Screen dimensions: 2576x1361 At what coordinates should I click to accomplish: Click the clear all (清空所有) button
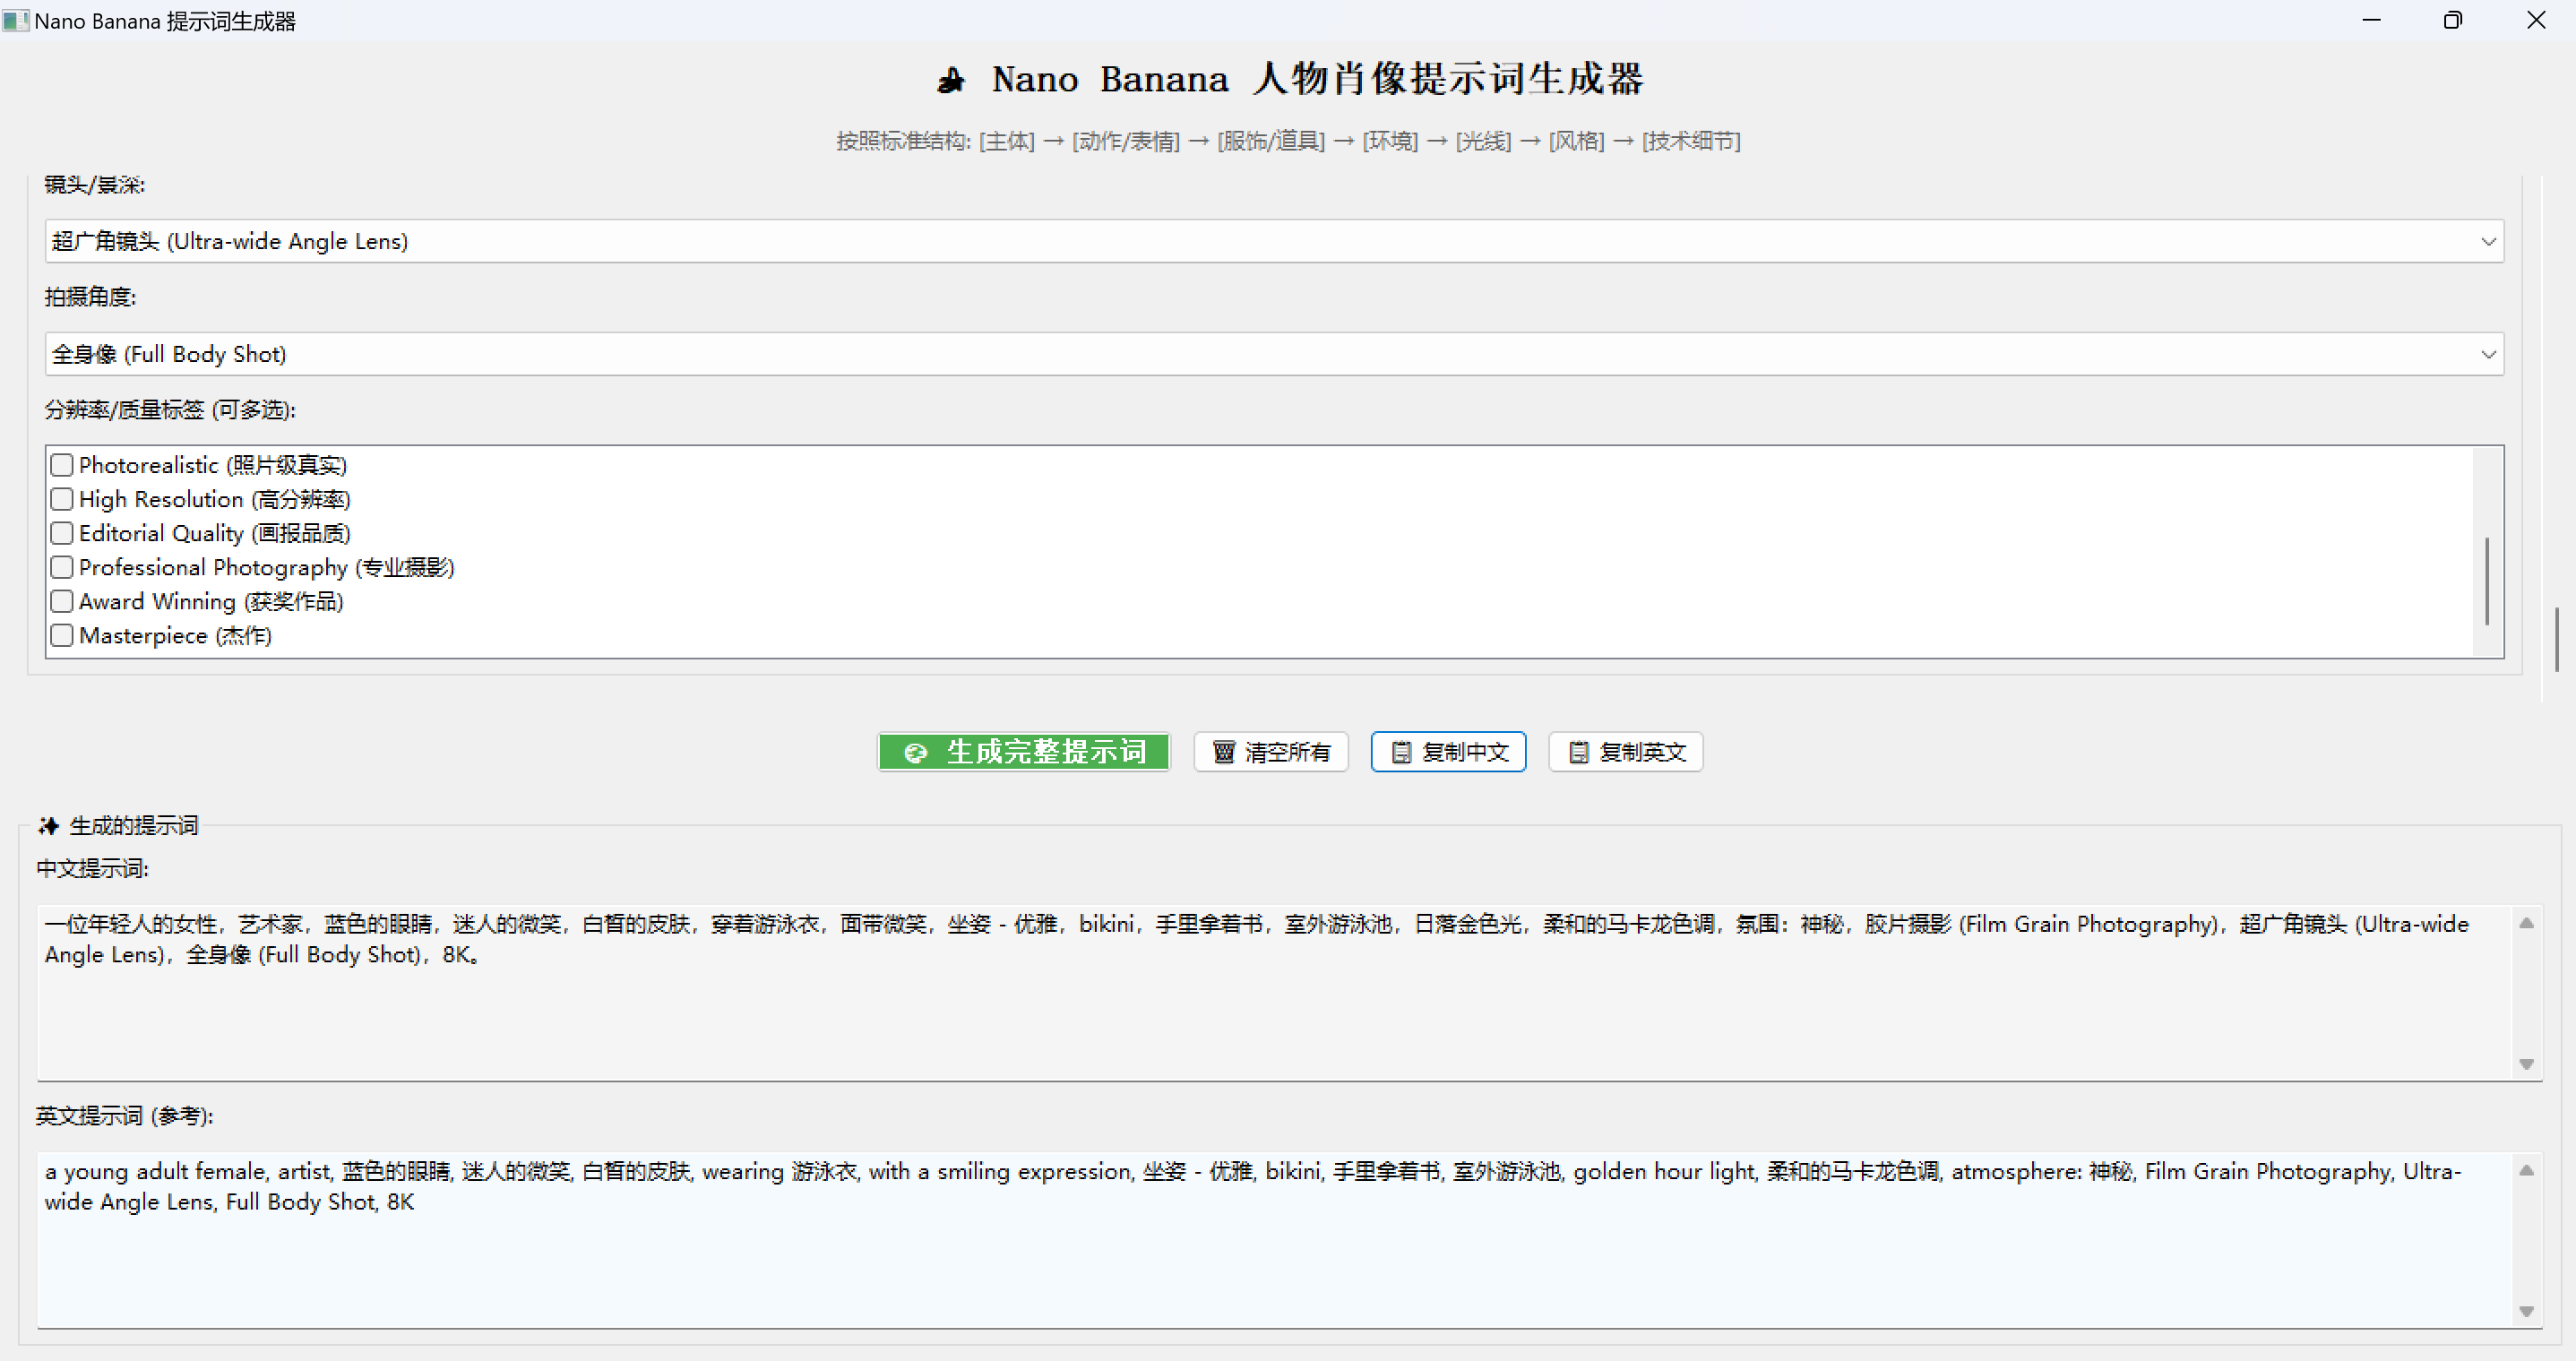click(x=1270, y=752)
